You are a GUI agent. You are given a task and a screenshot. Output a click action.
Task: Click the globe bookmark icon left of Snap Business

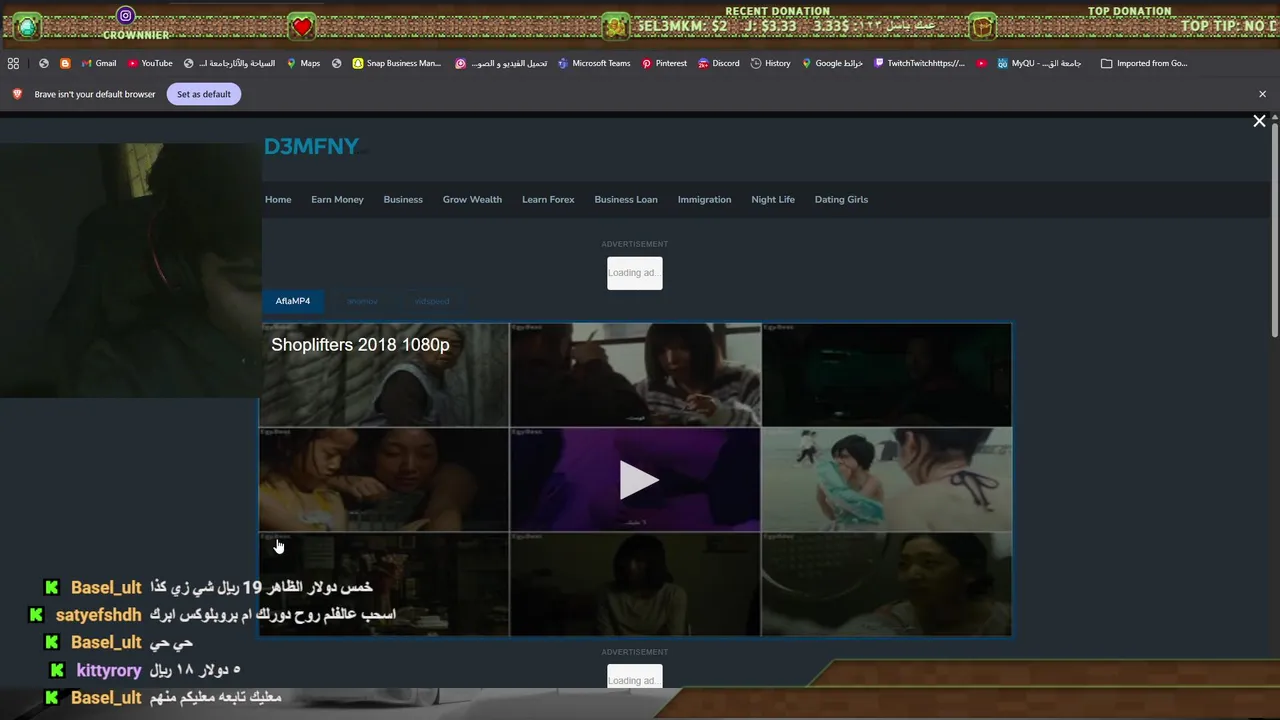click(x=336, y=63)
